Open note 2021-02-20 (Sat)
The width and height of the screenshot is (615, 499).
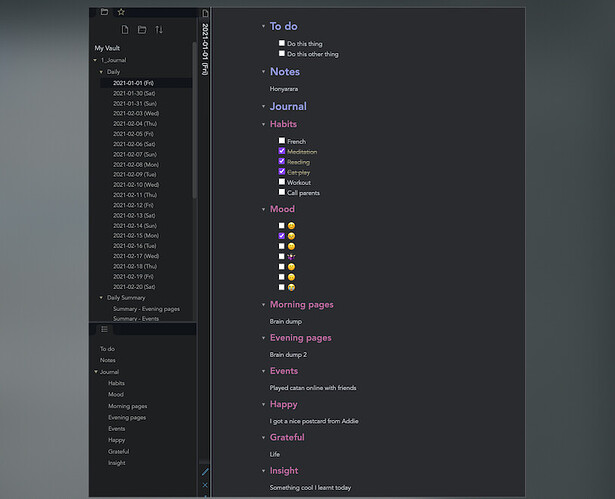pyautogui.click(x=134, y=287)
